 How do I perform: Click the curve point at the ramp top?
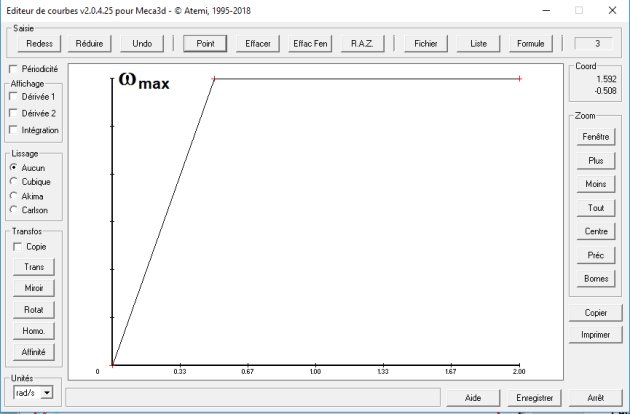[x=214, y=79]
